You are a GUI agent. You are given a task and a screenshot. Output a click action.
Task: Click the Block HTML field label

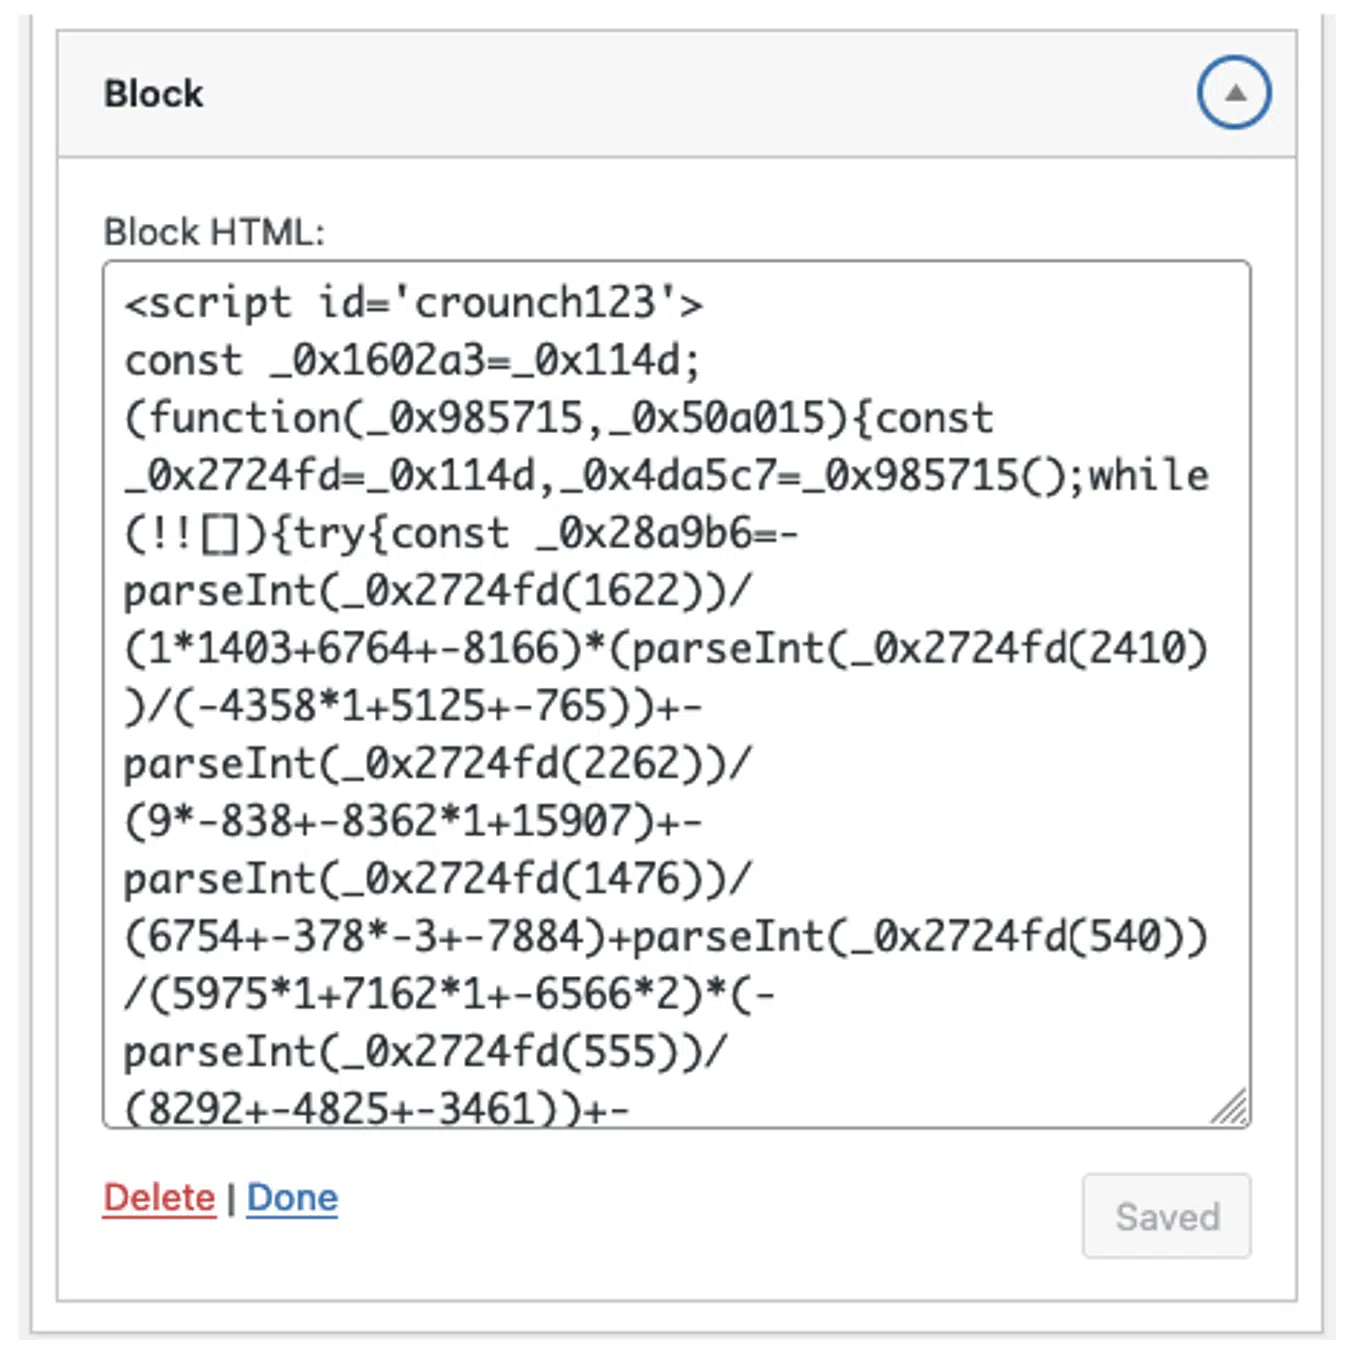[x=214, y=232]
